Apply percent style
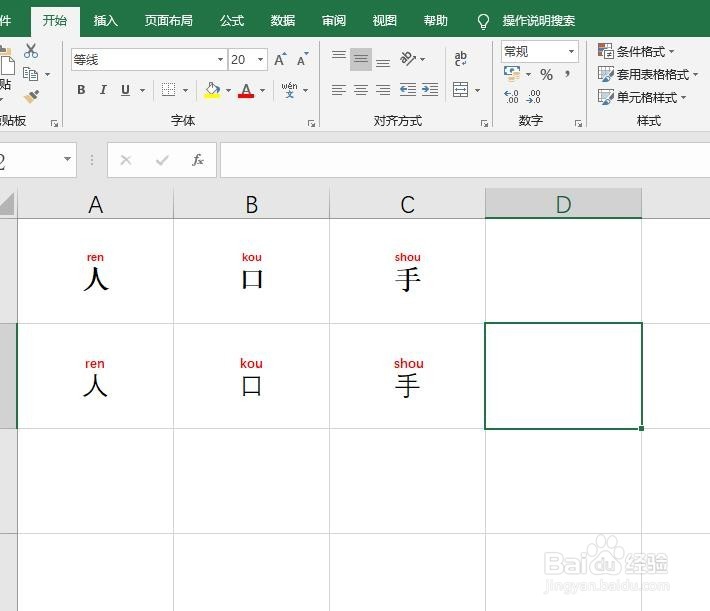 coord(547,74)
